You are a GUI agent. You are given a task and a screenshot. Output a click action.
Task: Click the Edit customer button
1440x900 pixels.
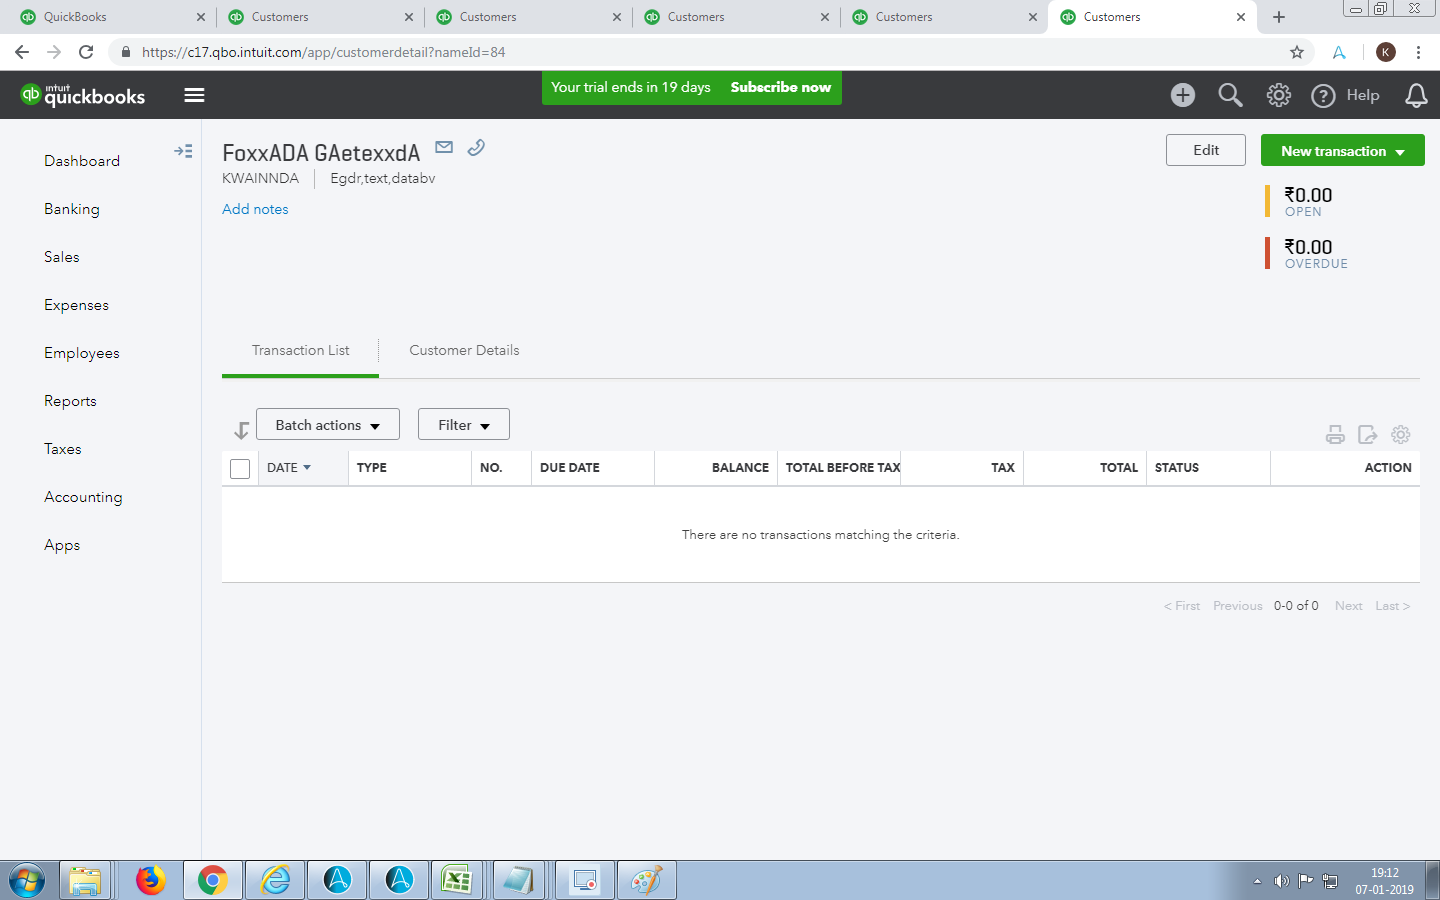(x=1206, y=150)
